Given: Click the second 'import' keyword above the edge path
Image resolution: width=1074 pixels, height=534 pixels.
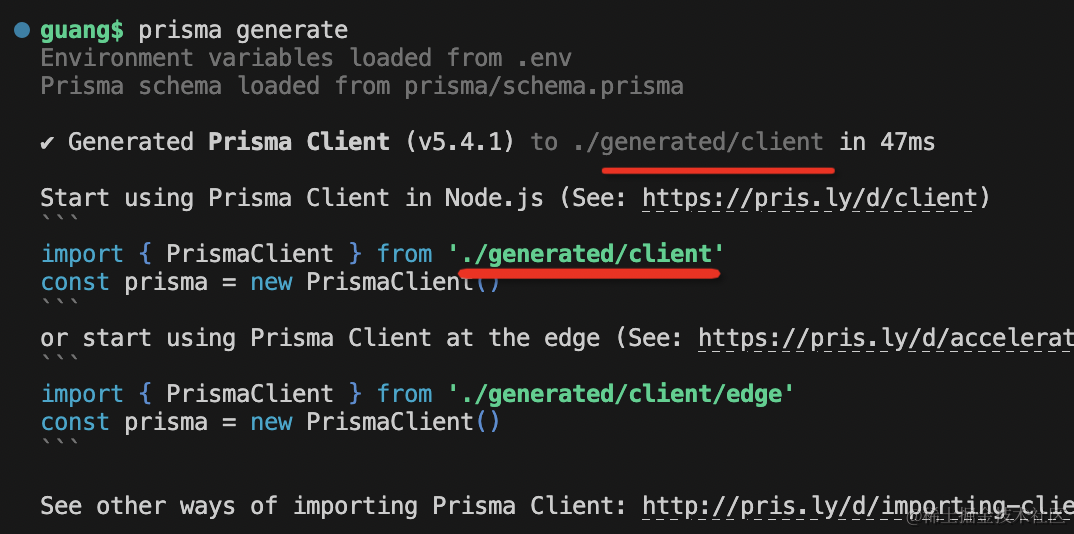Looking at the screenshot, I should coord(82,394).
